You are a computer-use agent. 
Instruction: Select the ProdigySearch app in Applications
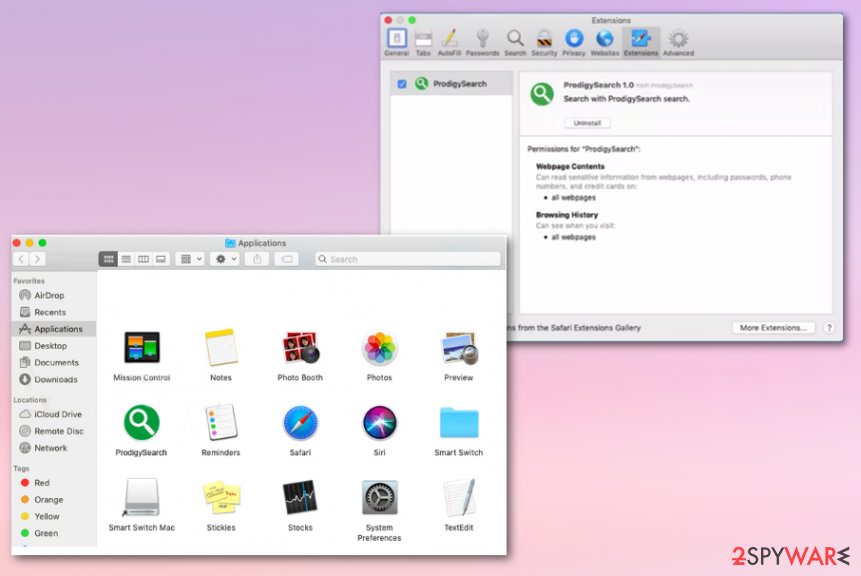click(x=142, y=422)
